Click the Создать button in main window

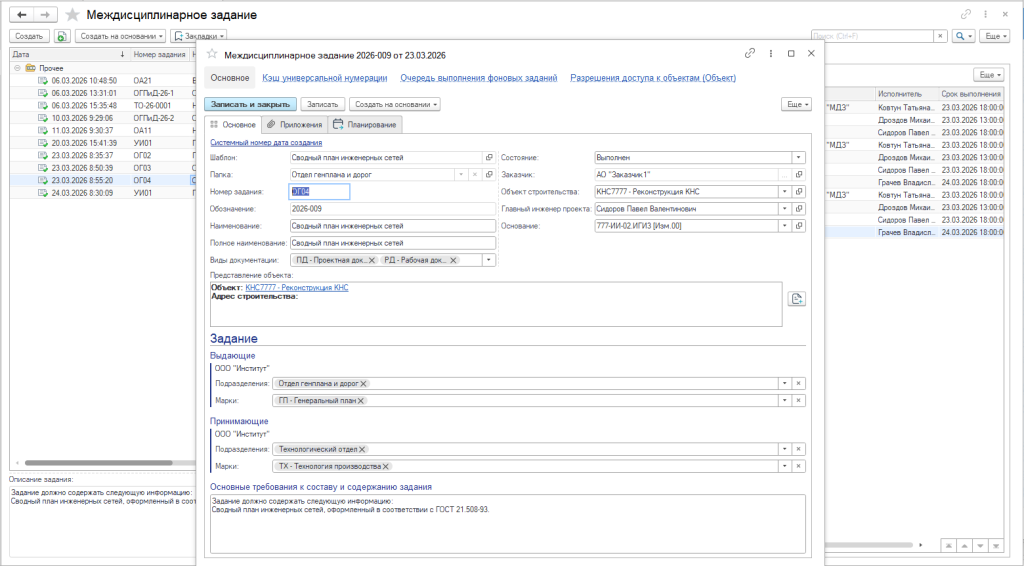(29, 36)
